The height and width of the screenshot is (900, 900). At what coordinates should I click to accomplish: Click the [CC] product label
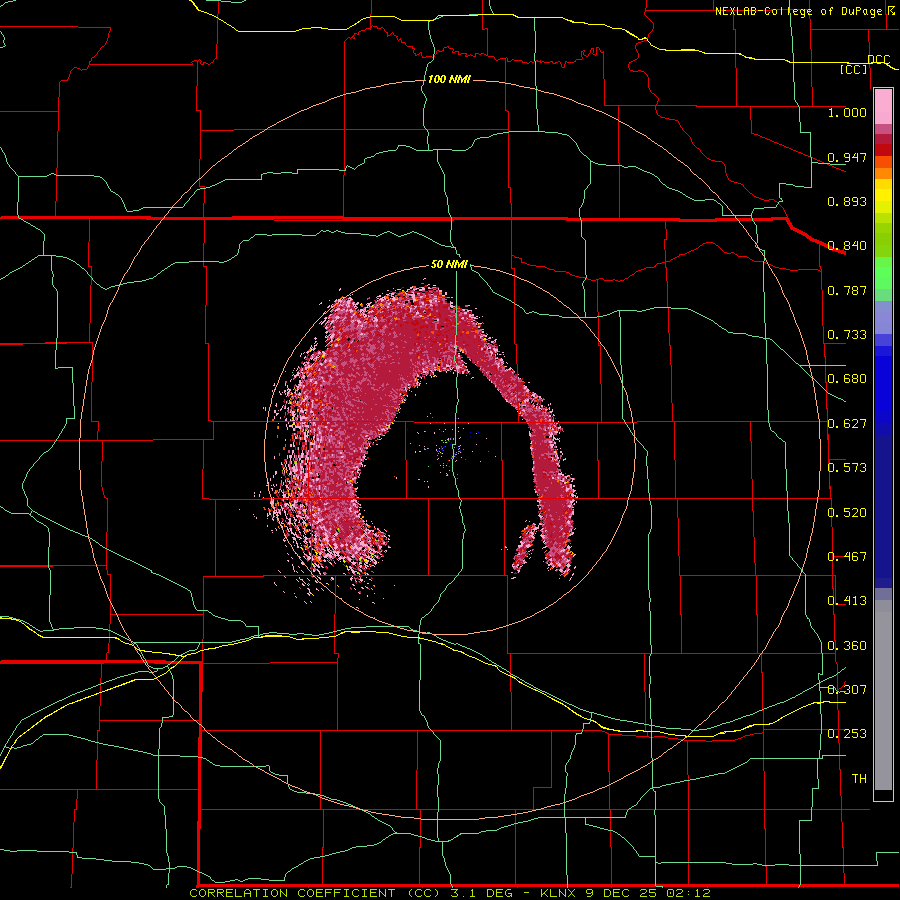click(x=854, y=70)
